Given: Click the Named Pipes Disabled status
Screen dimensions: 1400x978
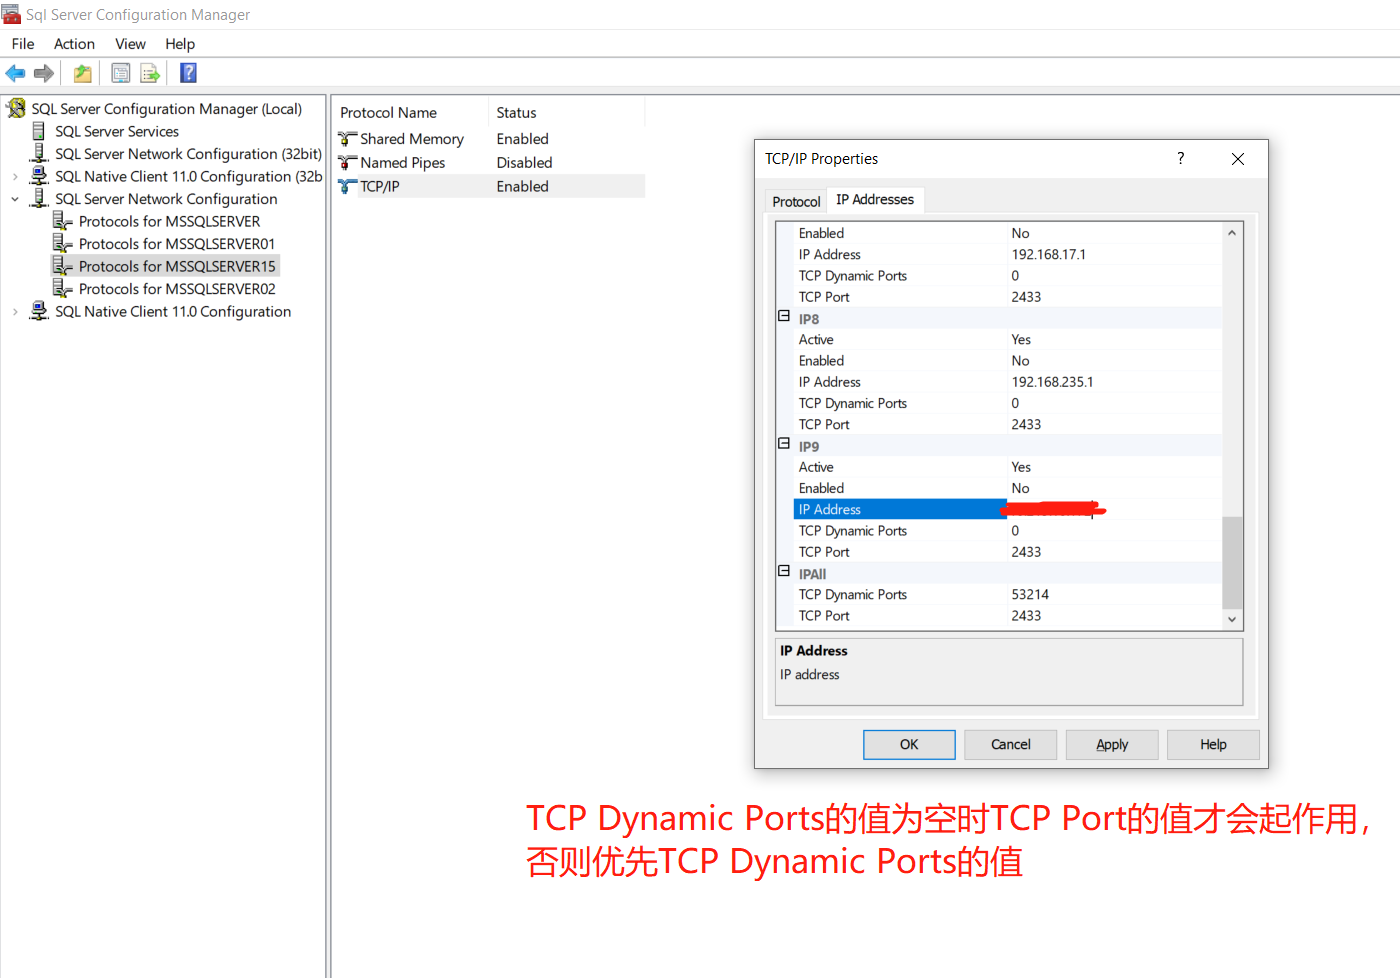Looking at the screenshot, I should (524, 163).
